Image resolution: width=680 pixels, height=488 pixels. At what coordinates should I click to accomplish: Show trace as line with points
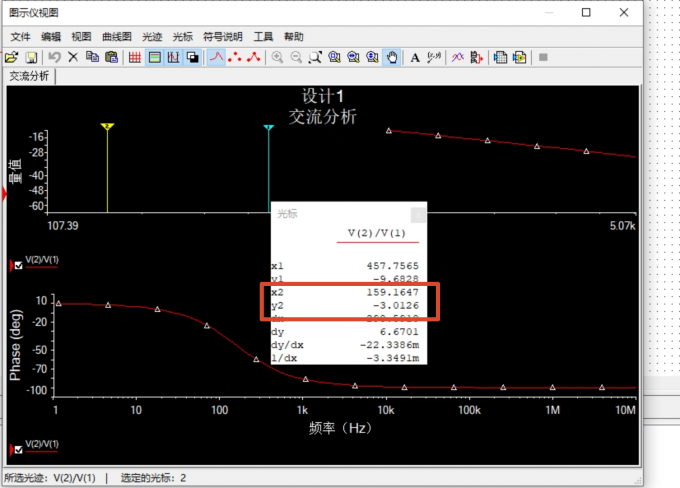coord(254,57)
